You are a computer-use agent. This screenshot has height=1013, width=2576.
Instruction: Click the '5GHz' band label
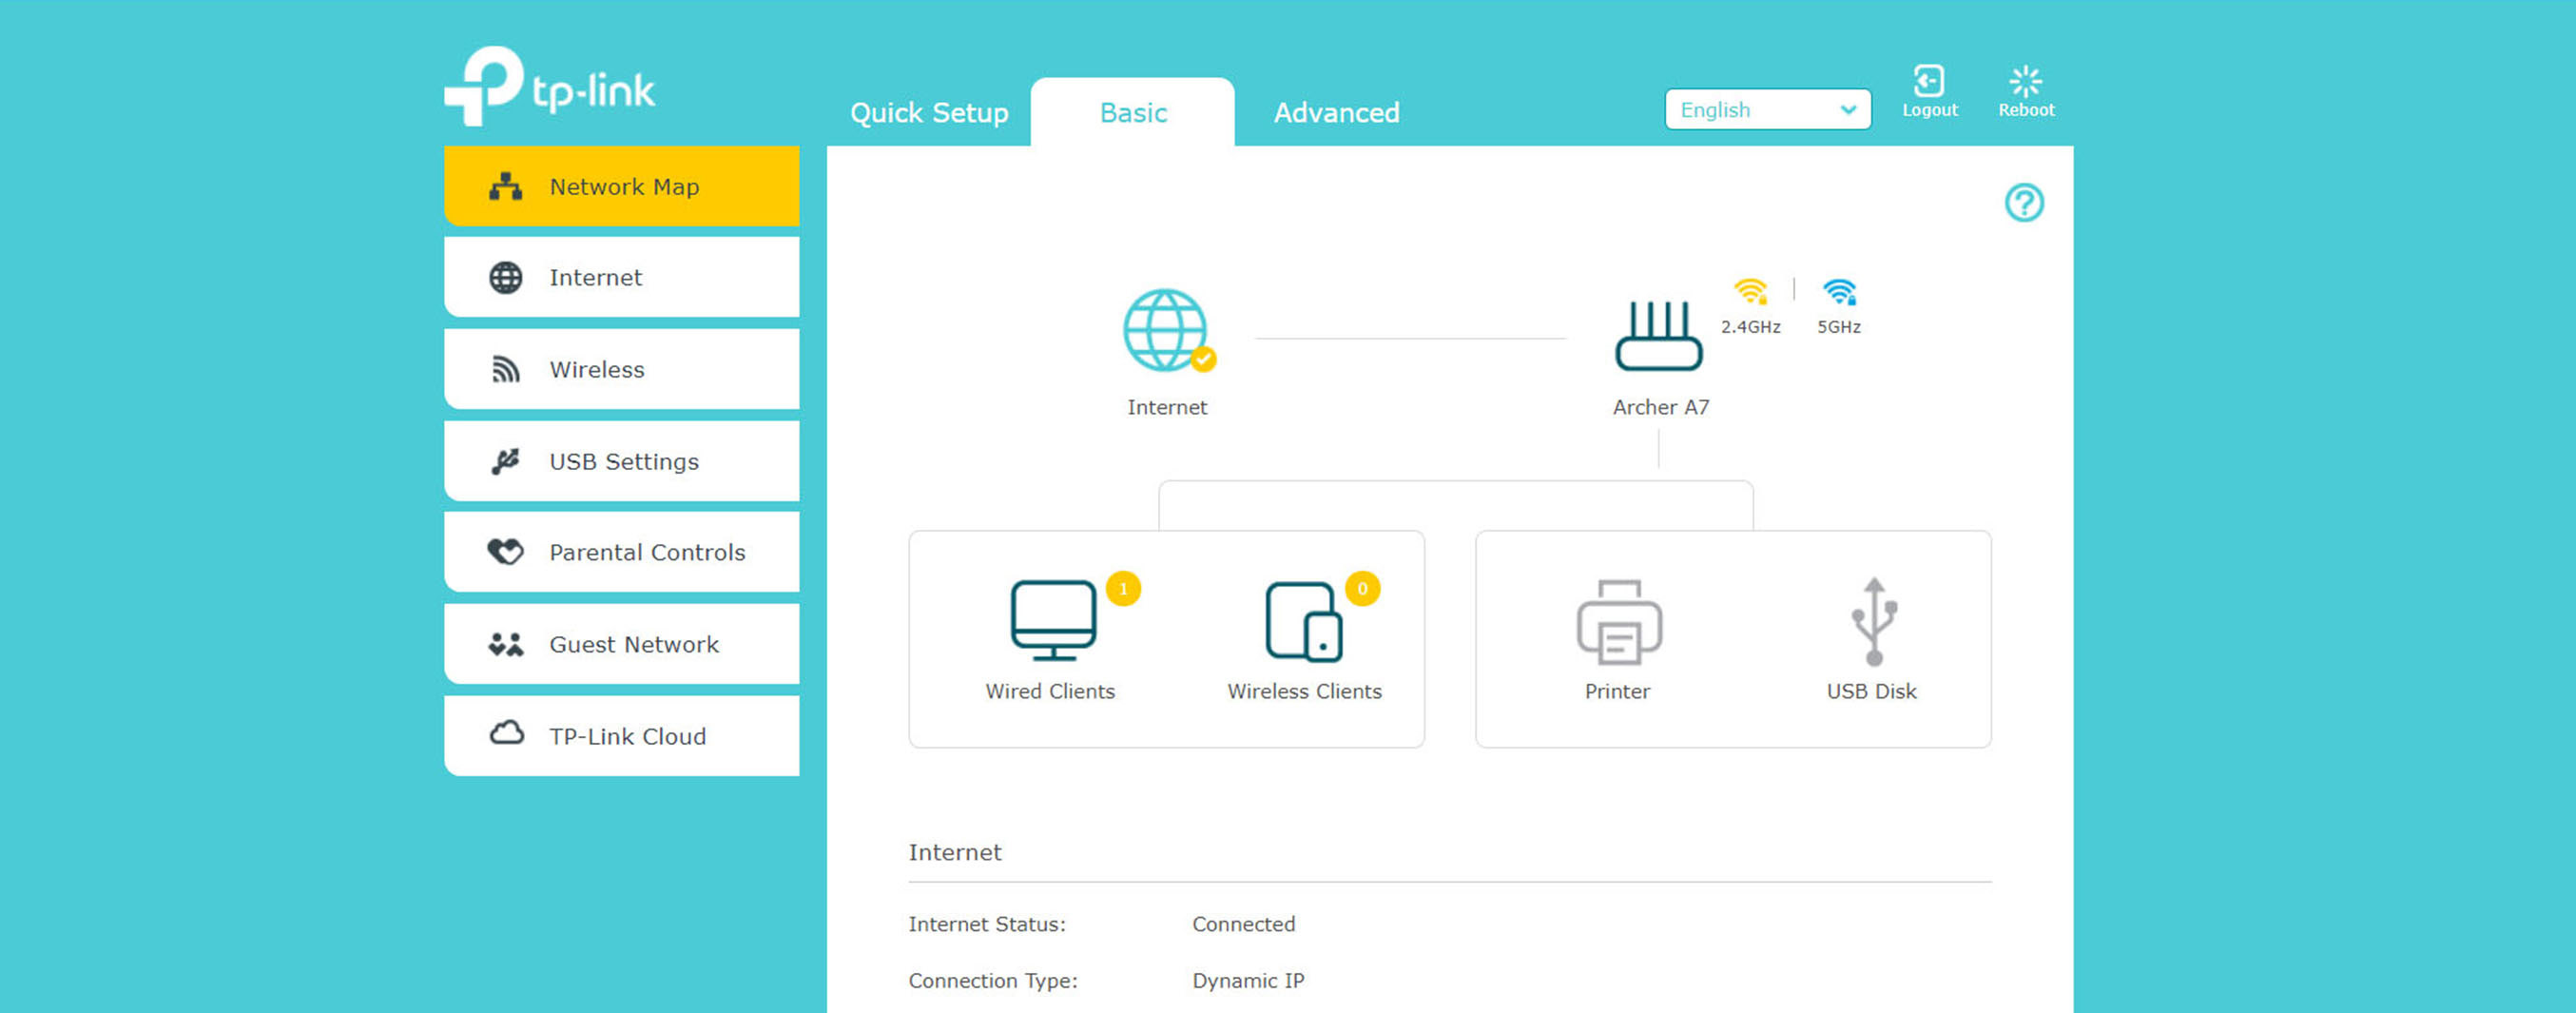click(1839, 327)
